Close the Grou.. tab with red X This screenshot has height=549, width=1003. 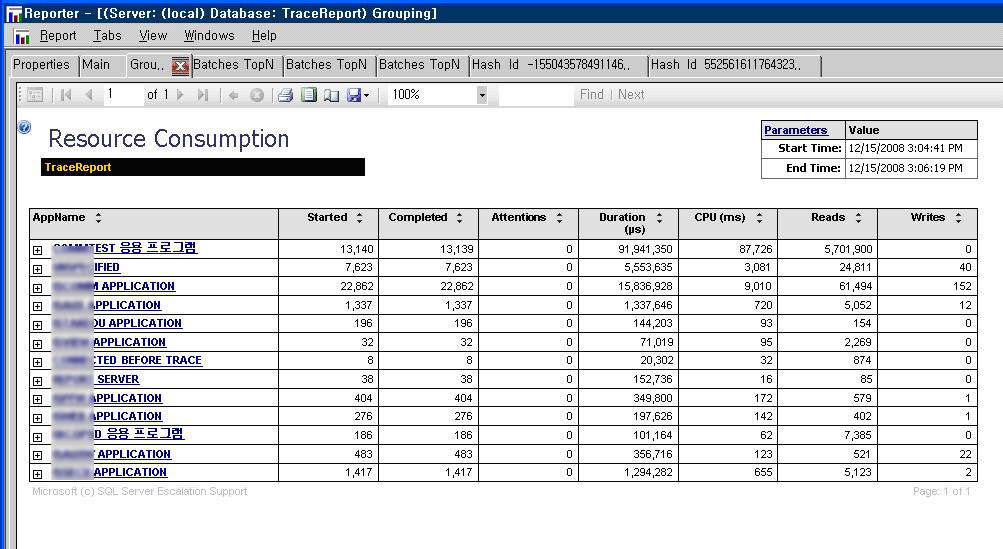(x=180, y=65)
